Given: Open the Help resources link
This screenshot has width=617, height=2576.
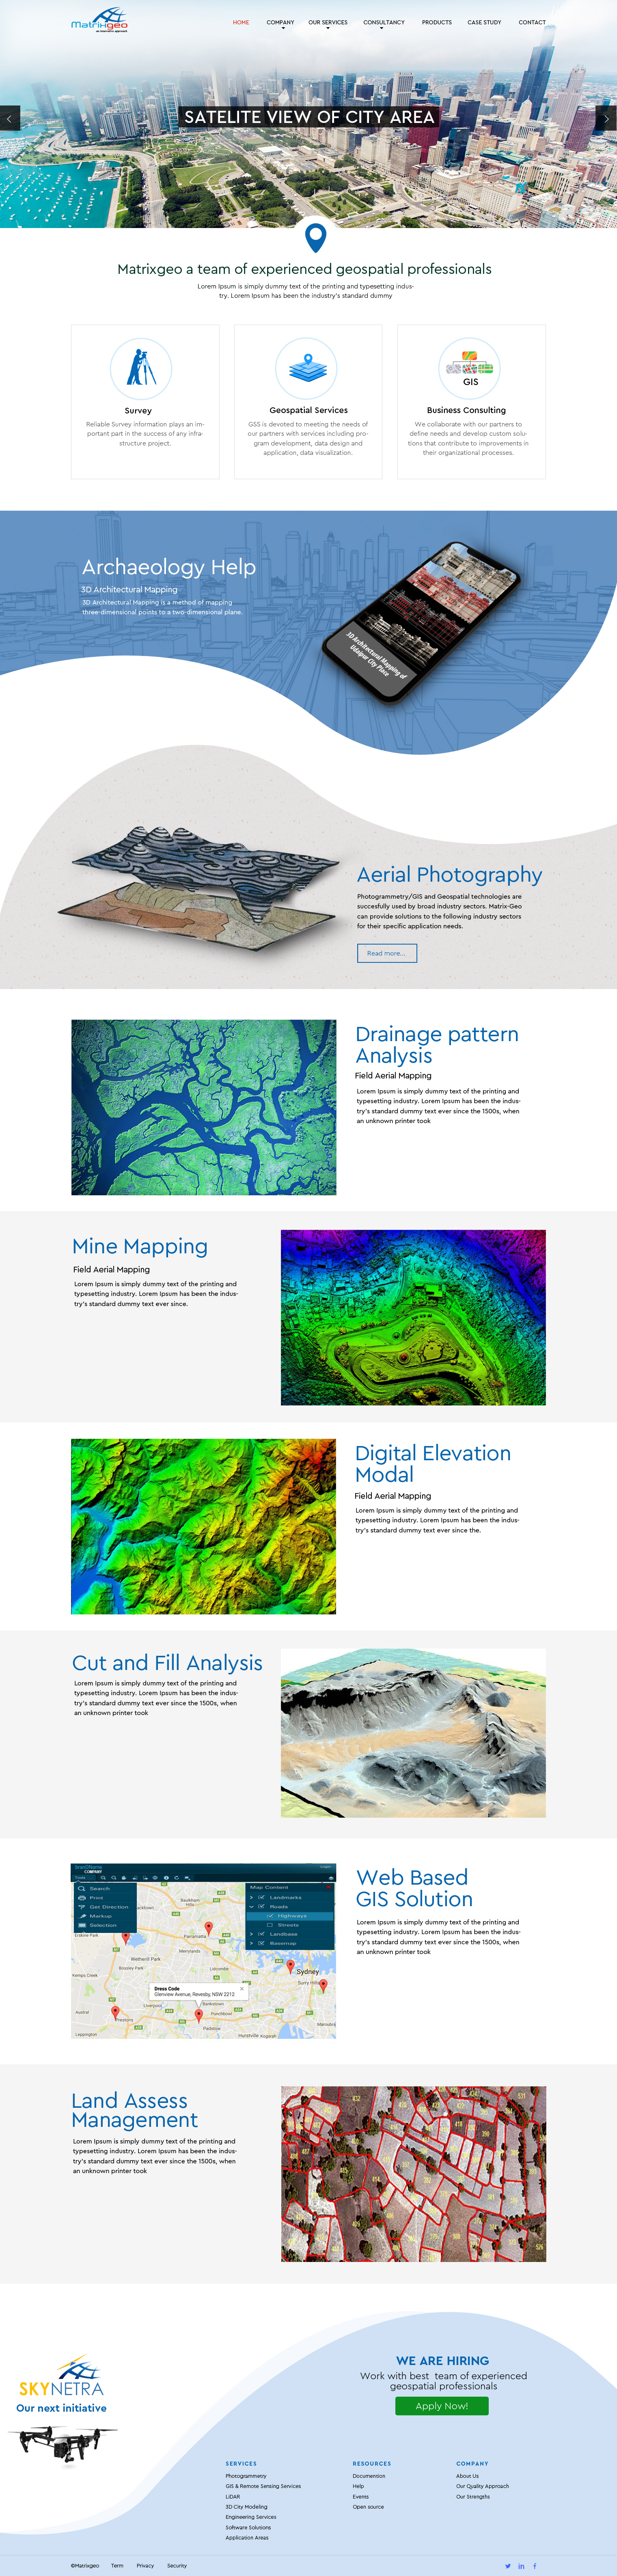Looking at the screenshot, I should (x=358, y=2486).
